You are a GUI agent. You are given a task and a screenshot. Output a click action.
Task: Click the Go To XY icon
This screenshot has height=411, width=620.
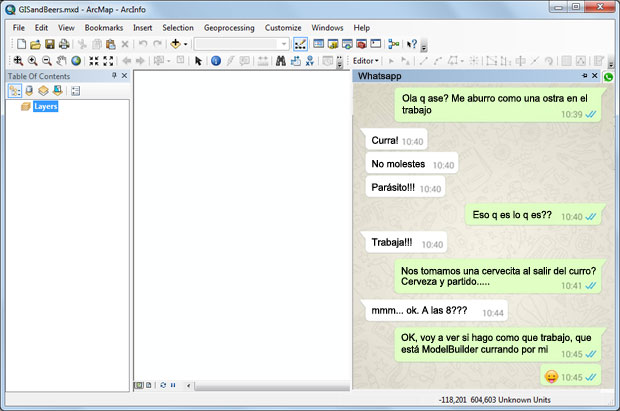pyautogui.click(x=310, y=61)
